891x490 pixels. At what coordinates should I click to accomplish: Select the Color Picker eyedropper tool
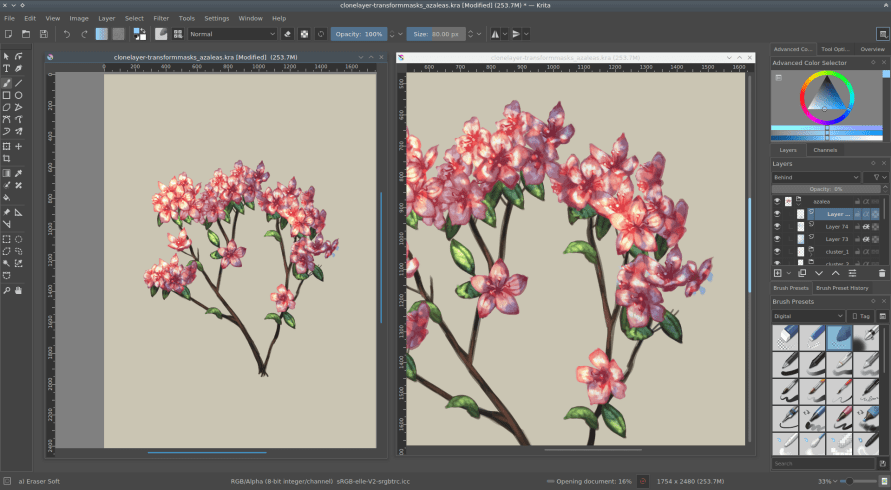[19, 173]
